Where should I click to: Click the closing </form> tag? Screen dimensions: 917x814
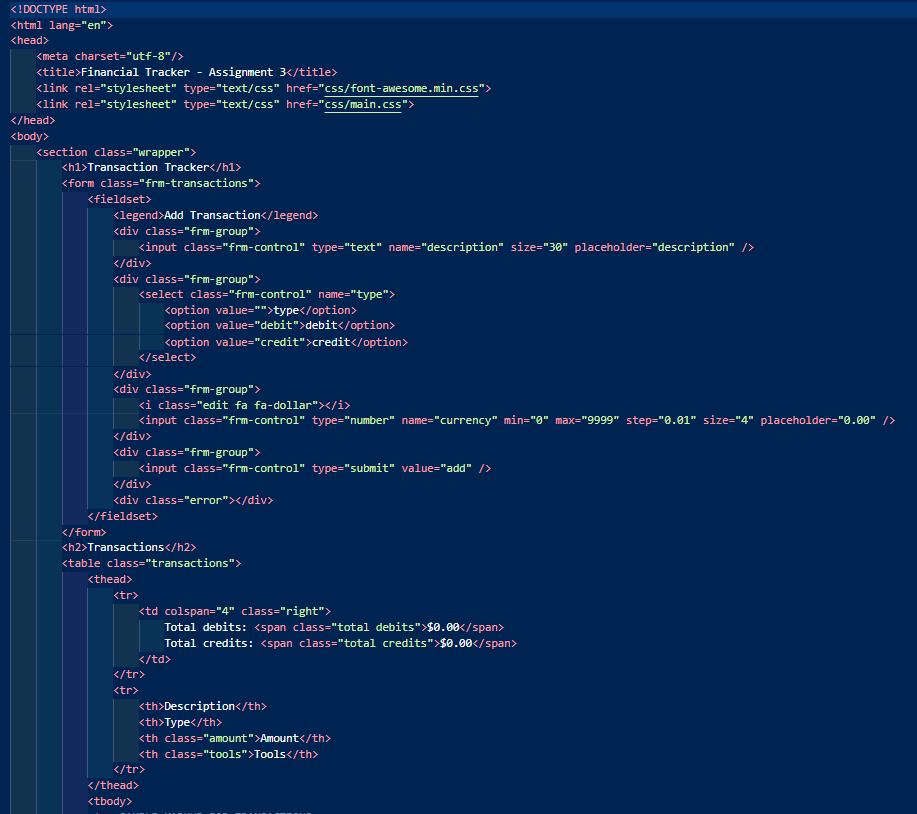84,532
